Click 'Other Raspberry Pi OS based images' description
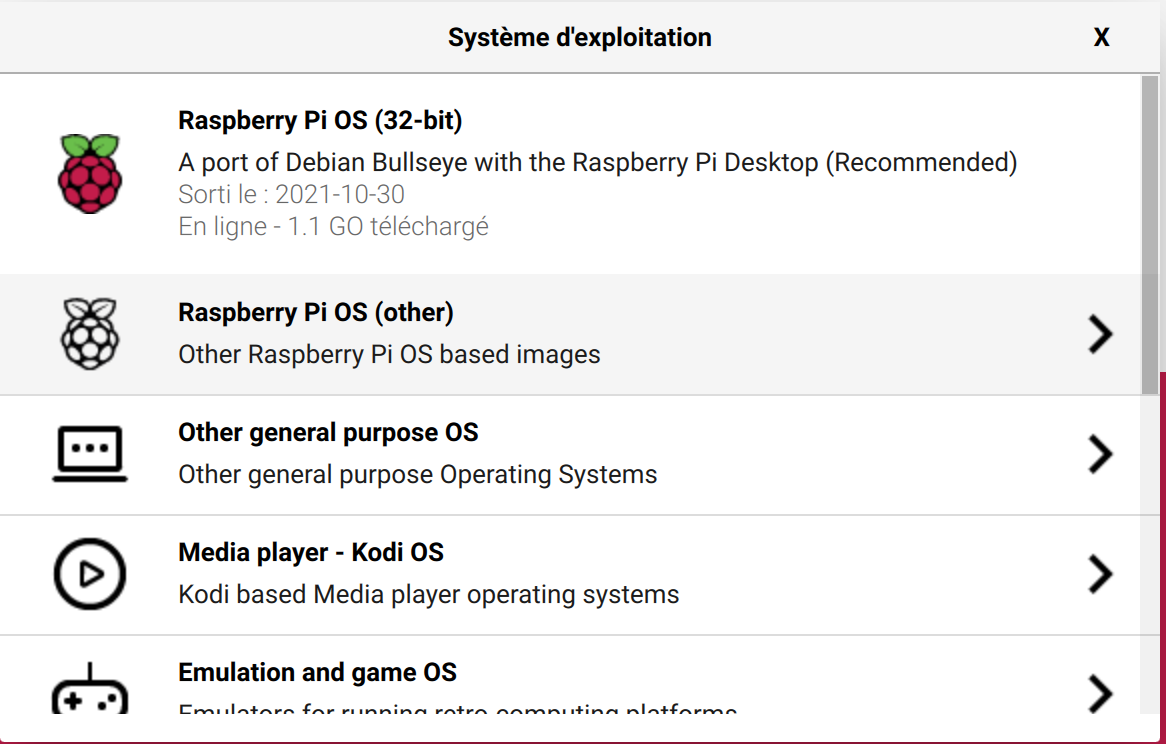Screen dimensions: 1166x744 [x=389, y=355]
